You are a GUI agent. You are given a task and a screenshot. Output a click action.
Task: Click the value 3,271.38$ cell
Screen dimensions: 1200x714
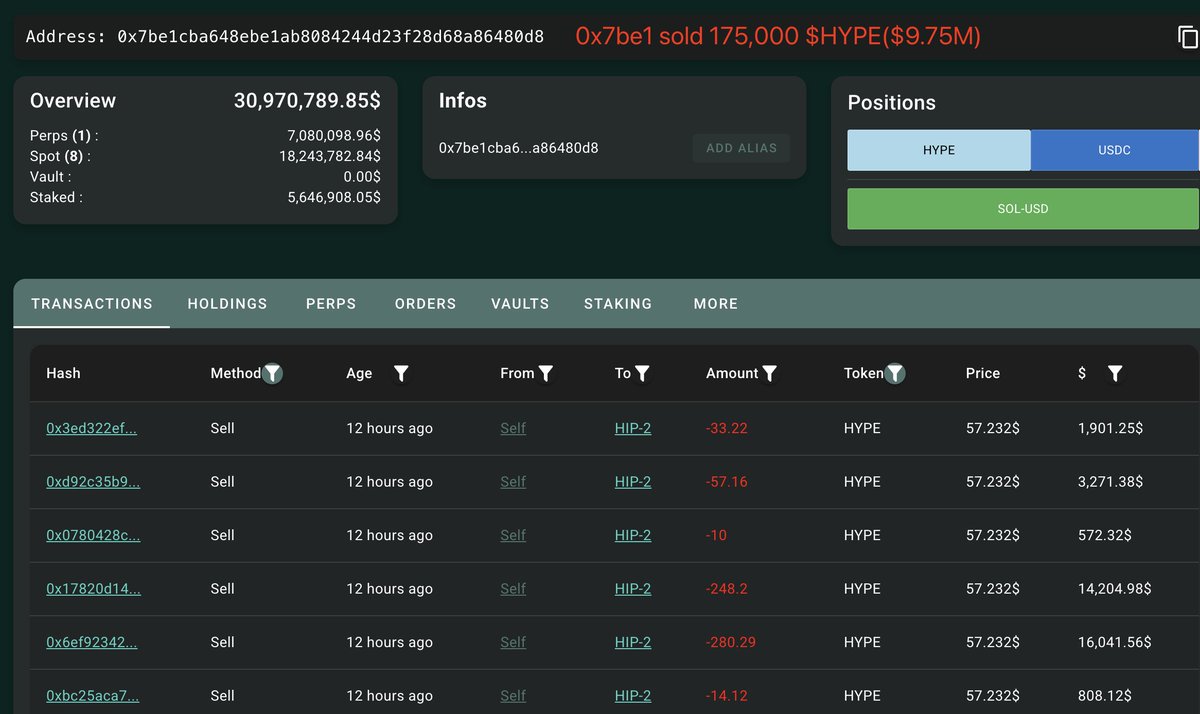pyautogui.click(x=1110, y=482)
